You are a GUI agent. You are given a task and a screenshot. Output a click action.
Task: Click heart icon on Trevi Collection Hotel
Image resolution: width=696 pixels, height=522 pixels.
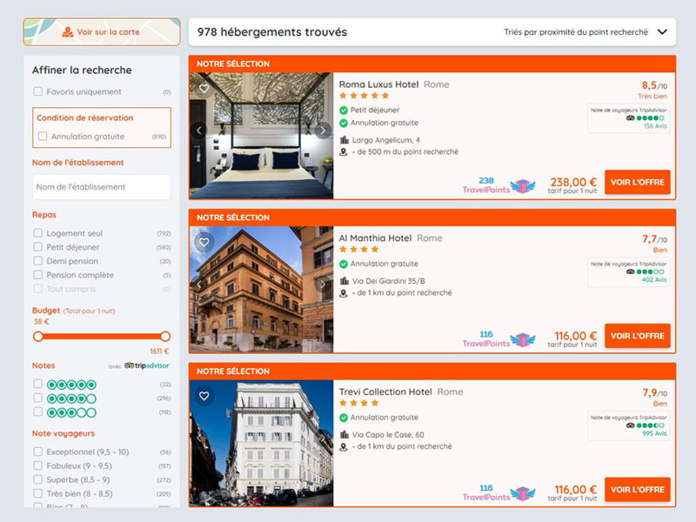[x=204, y=396]
